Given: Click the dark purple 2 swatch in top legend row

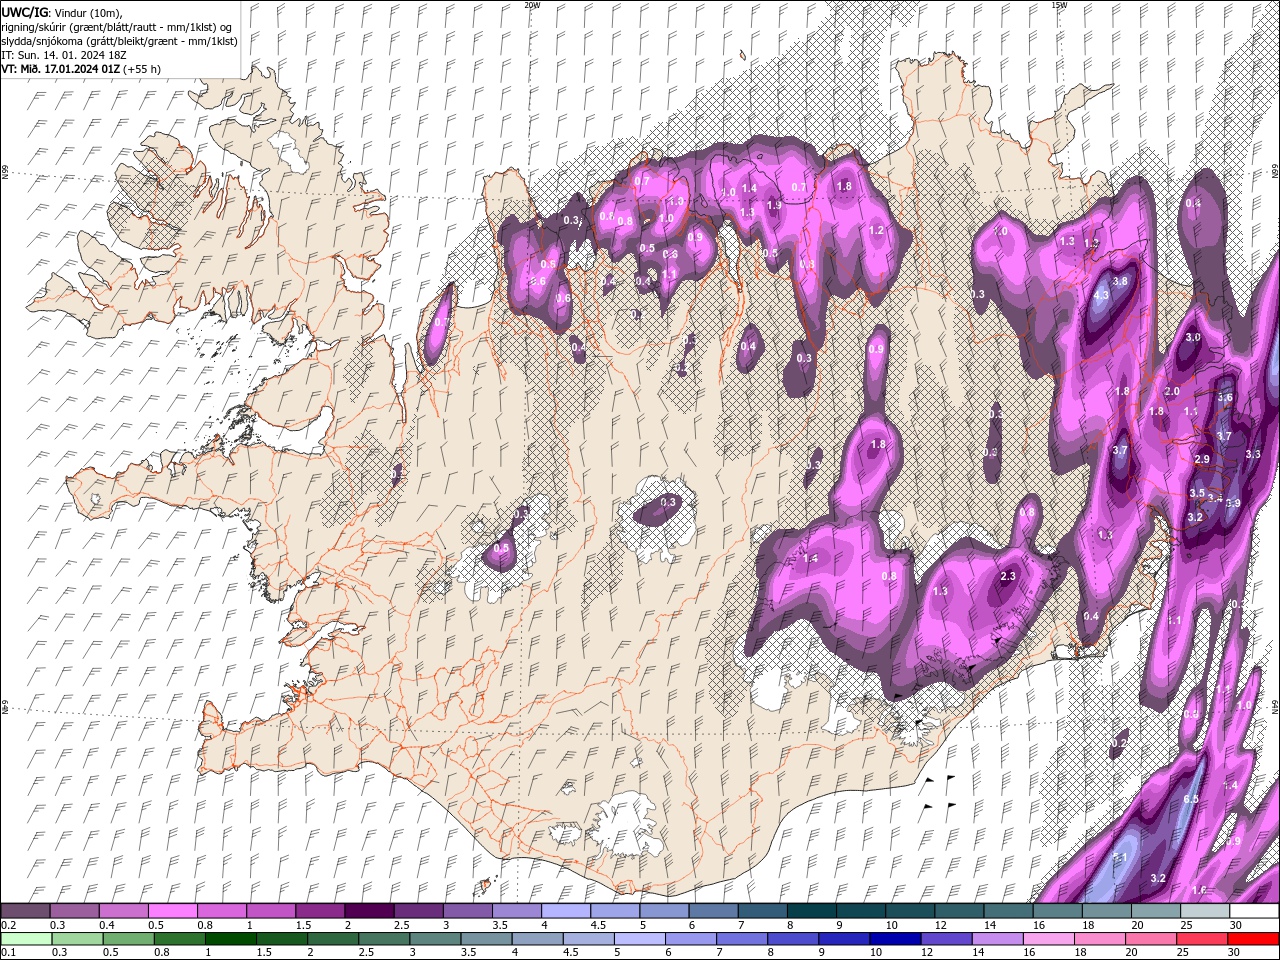Looking at the screenshot, I should [x=369, y=911].
